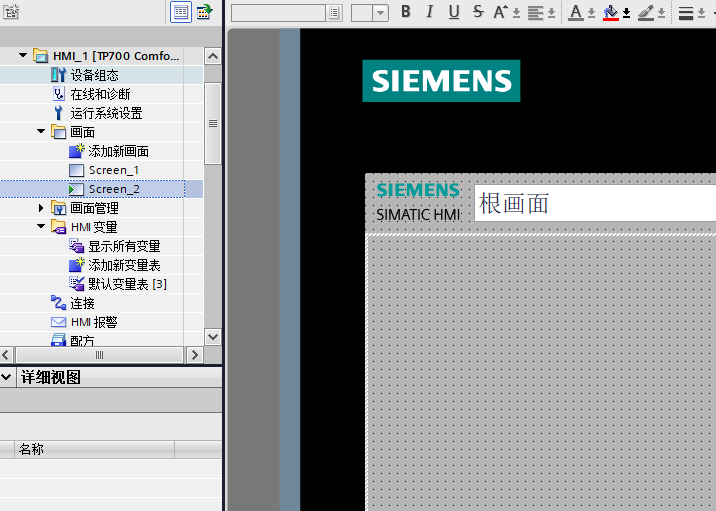Image resolution: width=716 pixels, height=511 pixels.
Task: Click 添加新变量表 to add tag table
Action: coord(124,265)
